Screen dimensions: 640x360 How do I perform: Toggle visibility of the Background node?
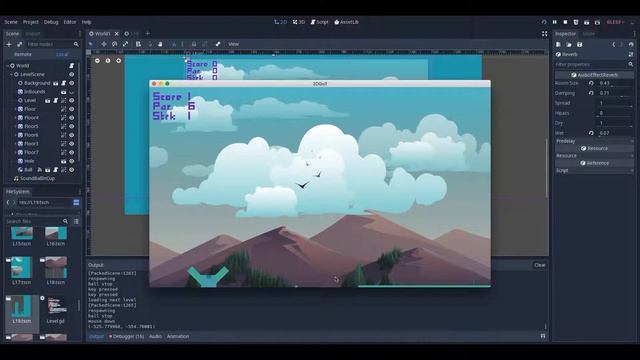point(72,83)
